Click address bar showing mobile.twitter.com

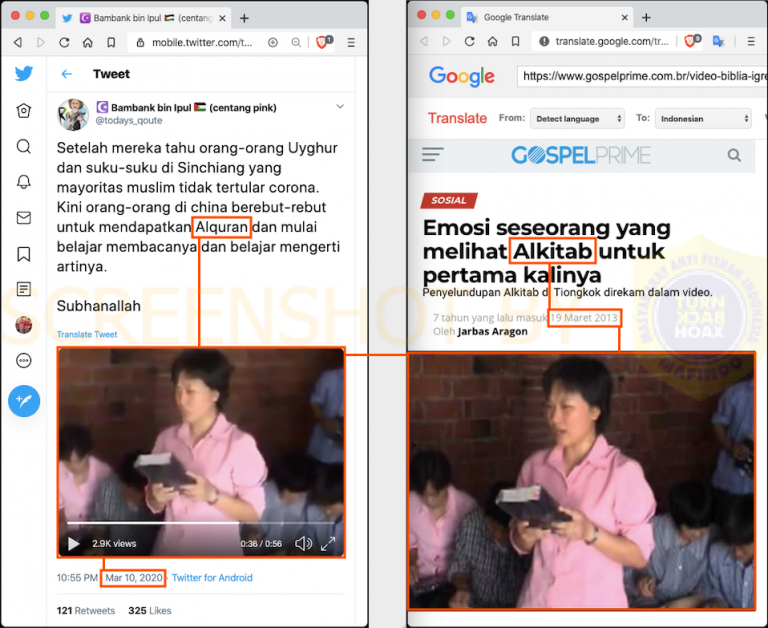[x=202, y=43]
